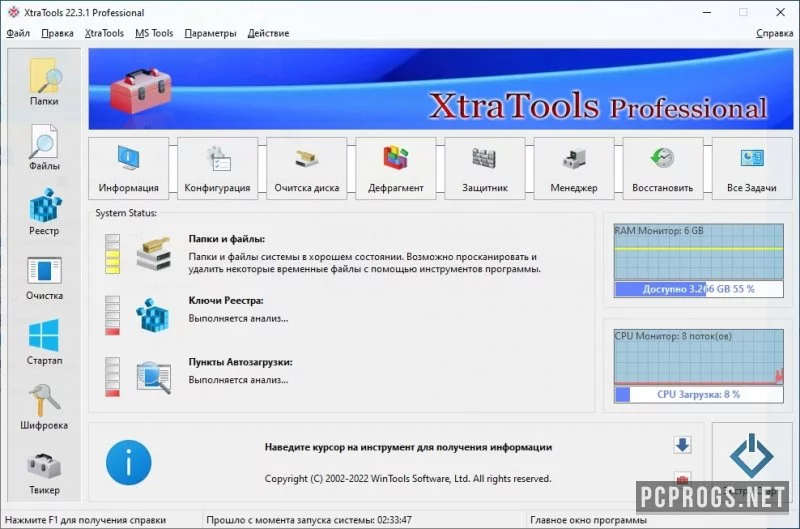Open the Справка help menu

coord(774,33)
